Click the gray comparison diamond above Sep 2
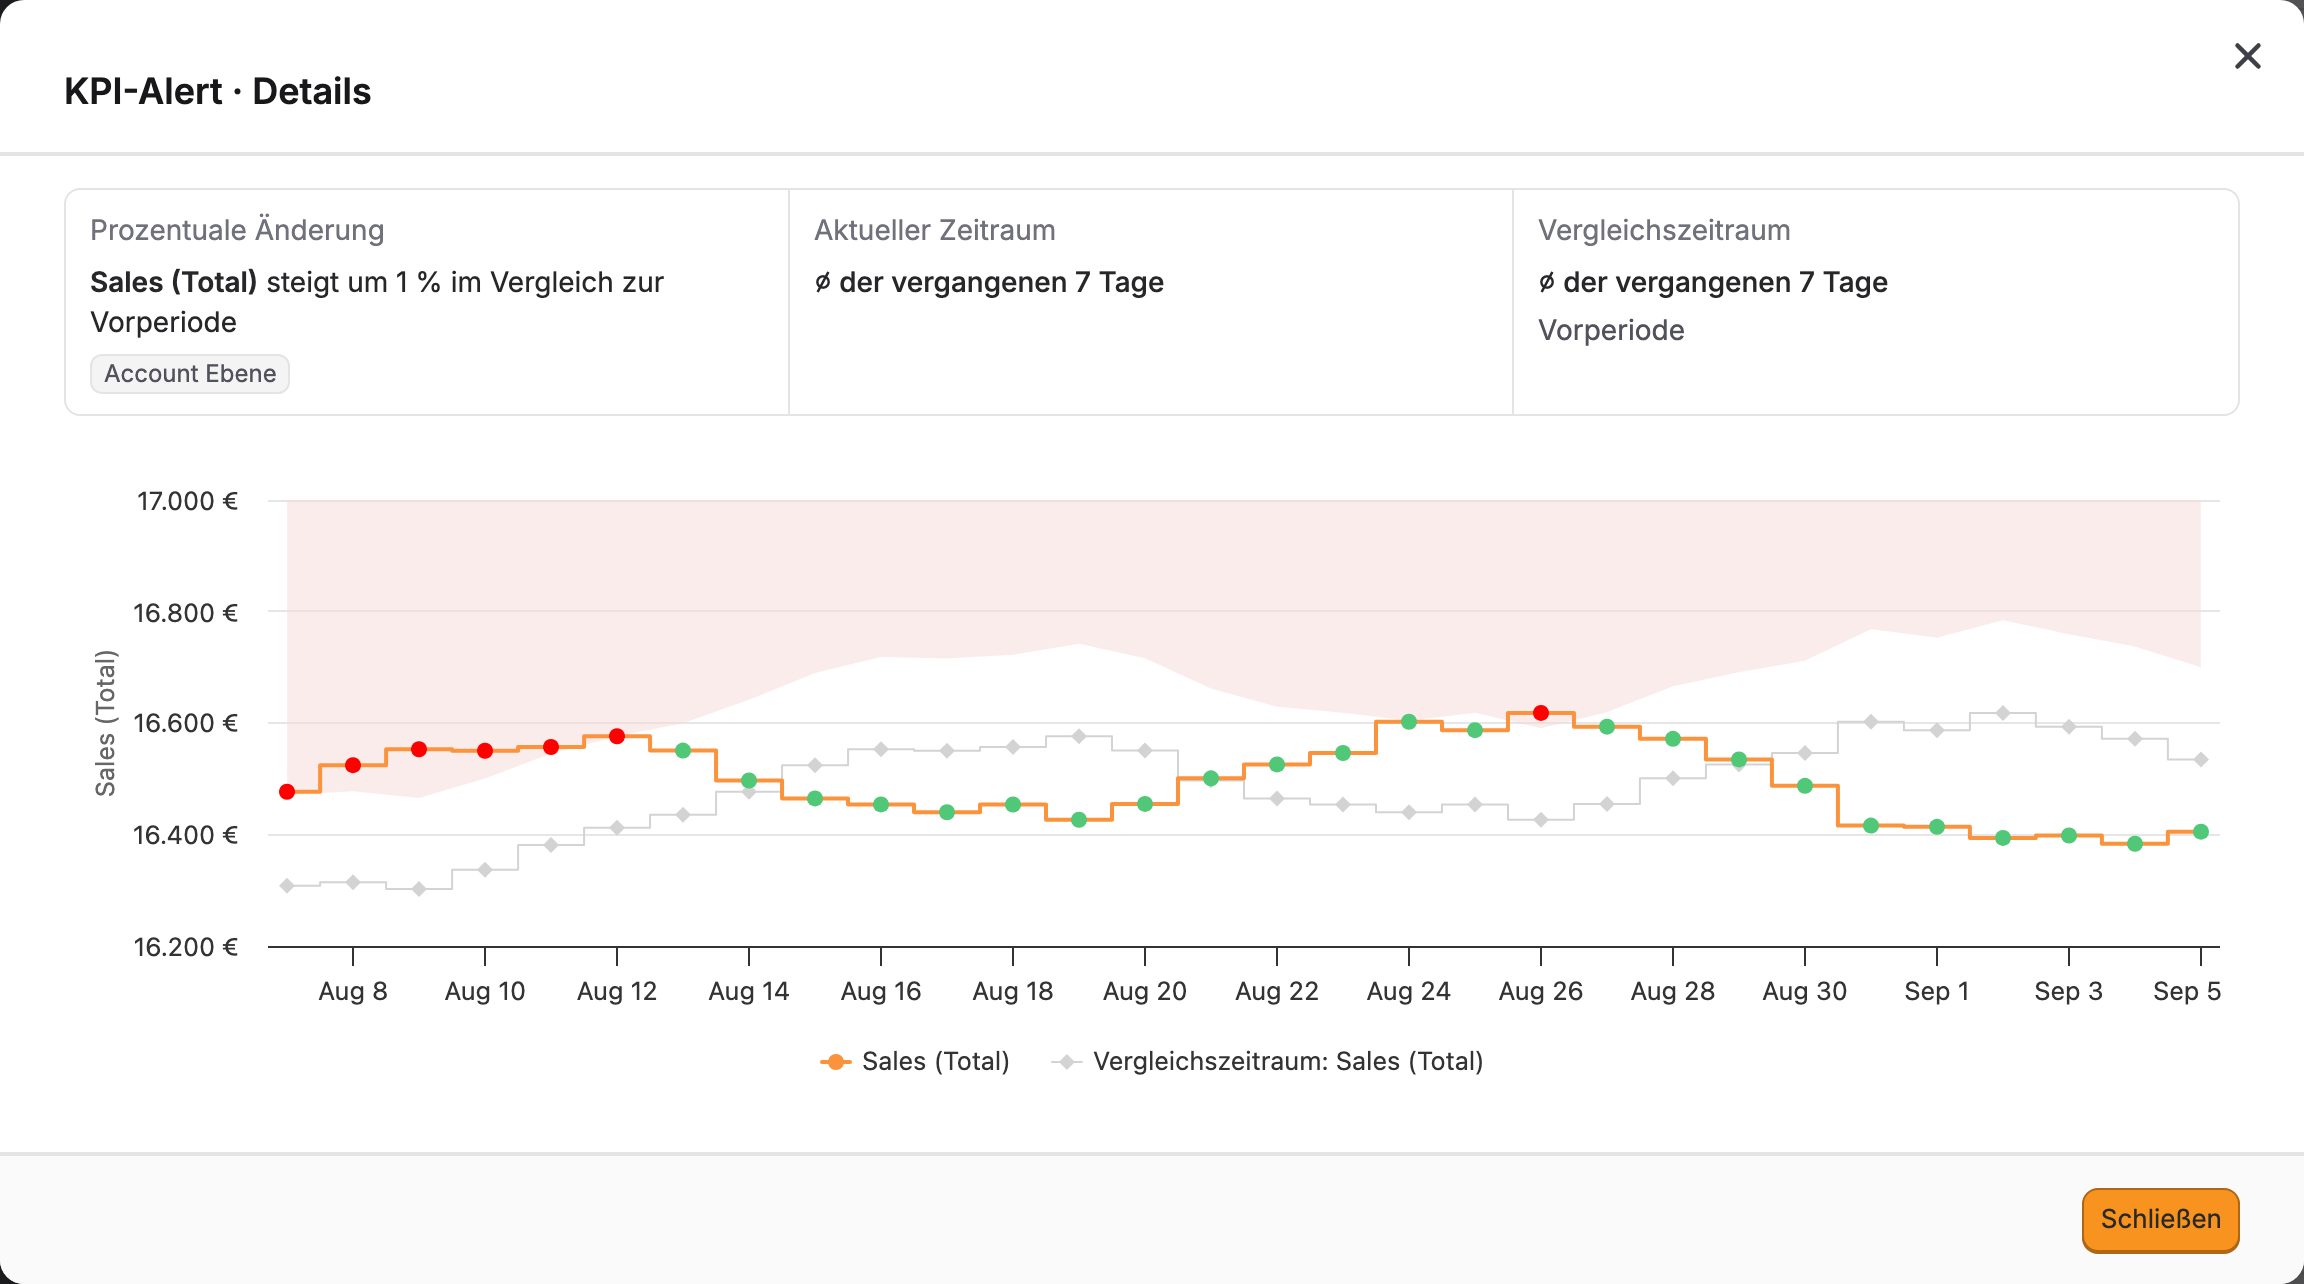This screenshot has width=2304, height=1284. click(2003, 713)
